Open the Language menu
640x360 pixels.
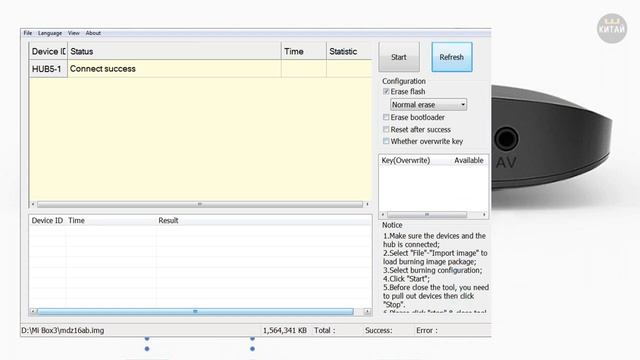50,33
